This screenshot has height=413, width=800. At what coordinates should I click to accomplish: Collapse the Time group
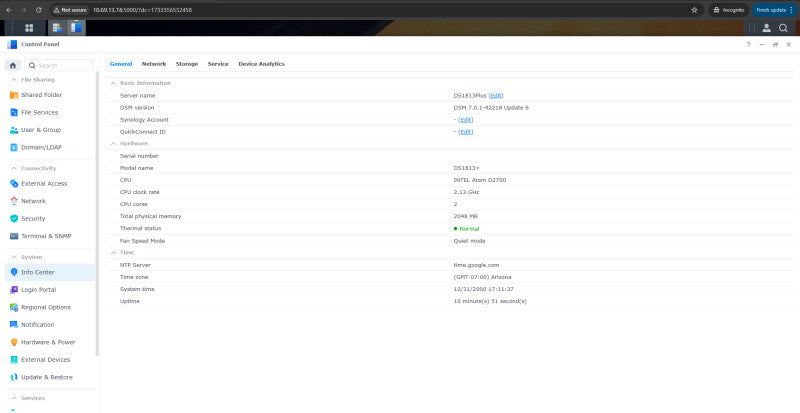click(x=113, y=253)
